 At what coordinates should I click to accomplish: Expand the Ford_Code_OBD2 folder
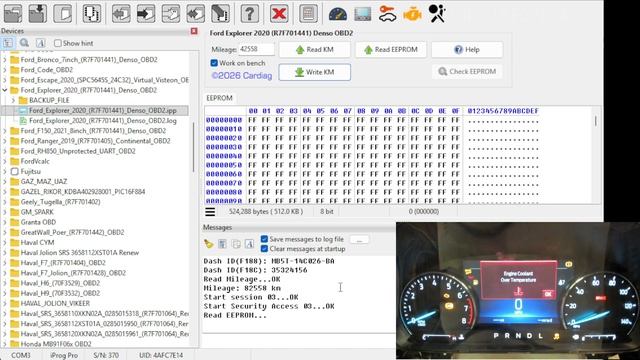tap(5, 70)
